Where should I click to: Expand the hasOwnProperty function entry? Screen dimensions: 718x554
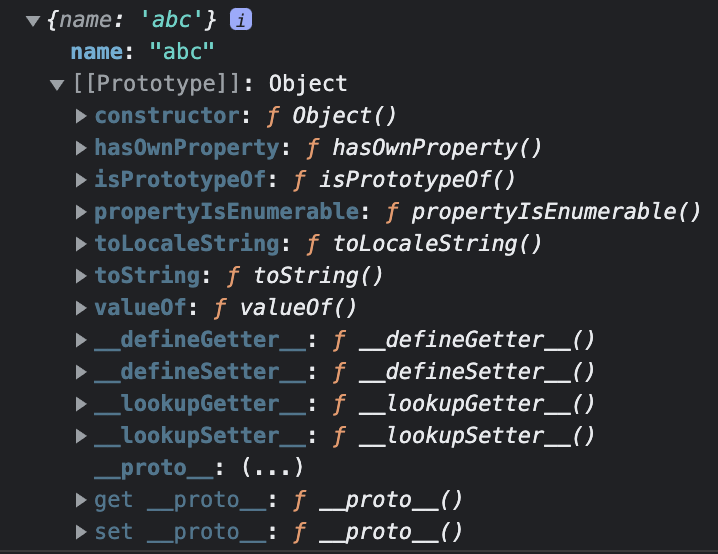click(x=81, y=148)
